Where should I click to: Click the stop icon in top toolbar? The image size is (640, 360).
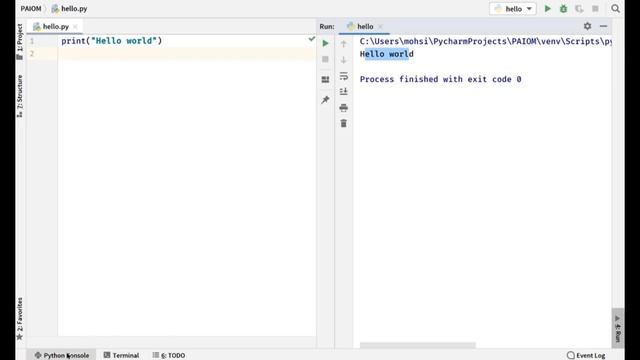pyautogui.click(x=595, y=9)
